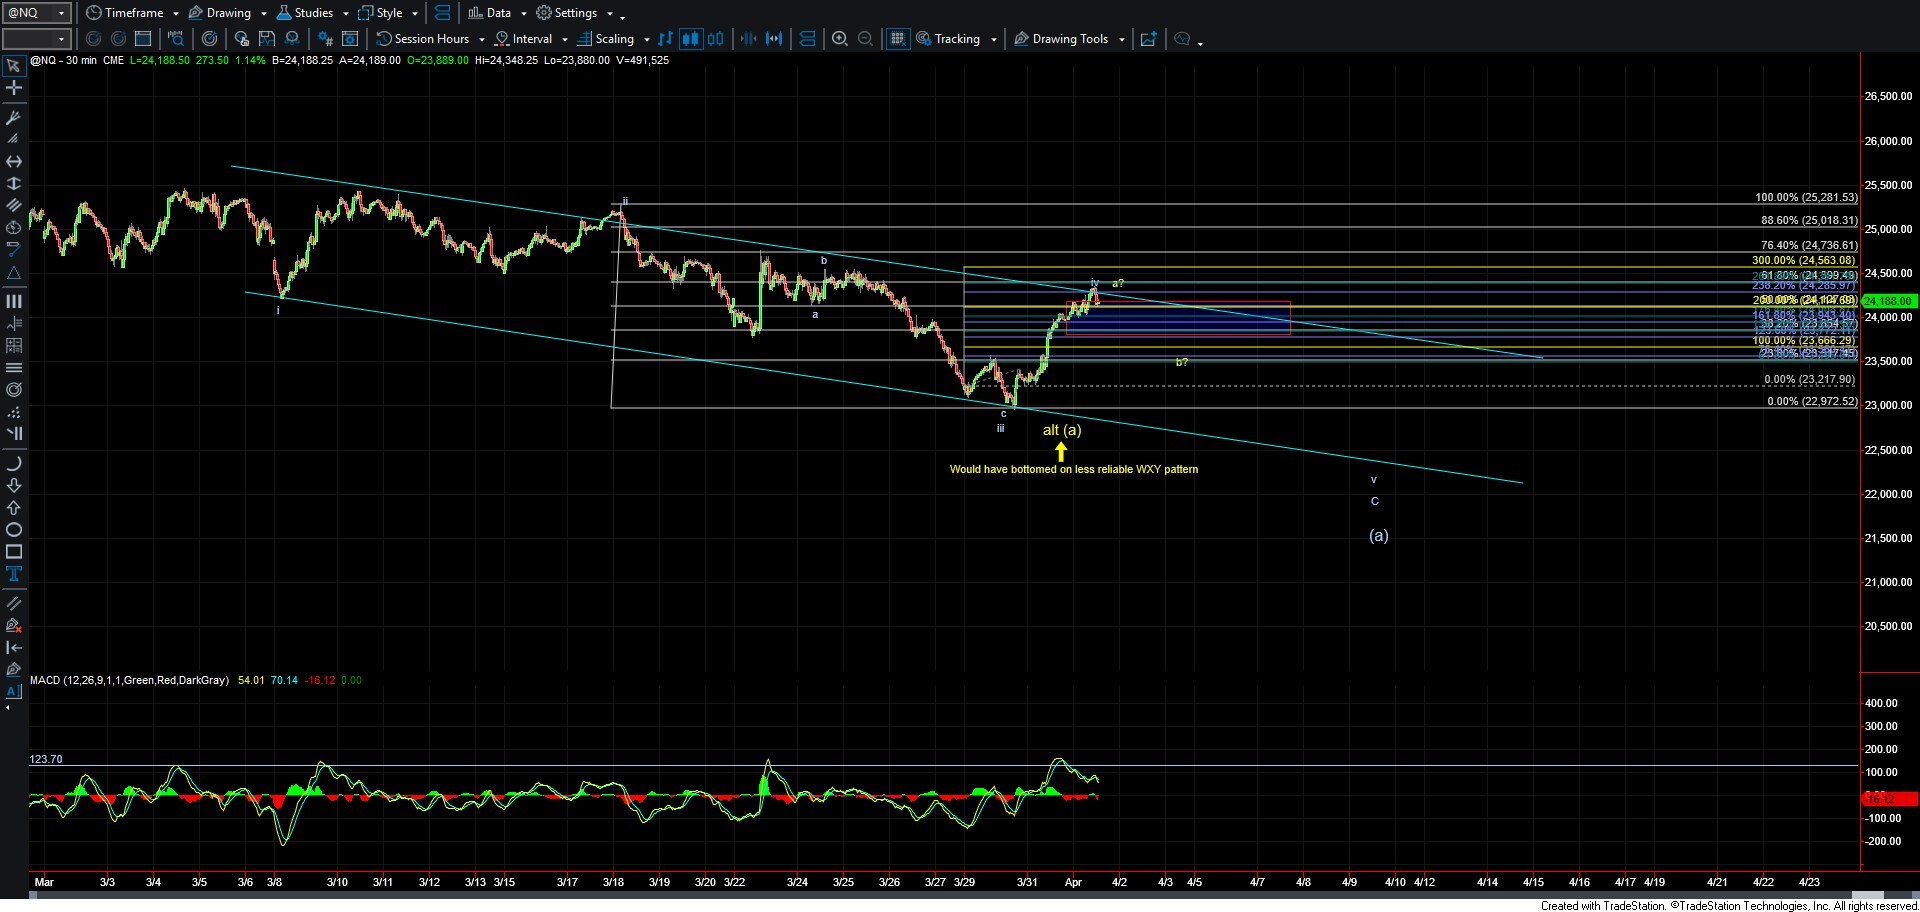Select the pointer arrow tool in sidebar
Viewport: 1920px width, 912px height.
14,66
